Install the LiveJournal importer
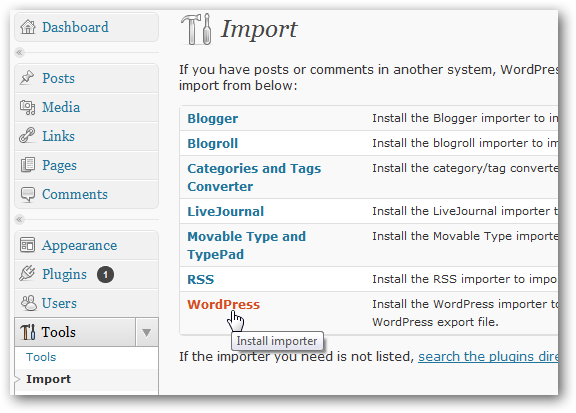Image resolution: width=576 pixels, height=413 pixels. tap(226, 212)
